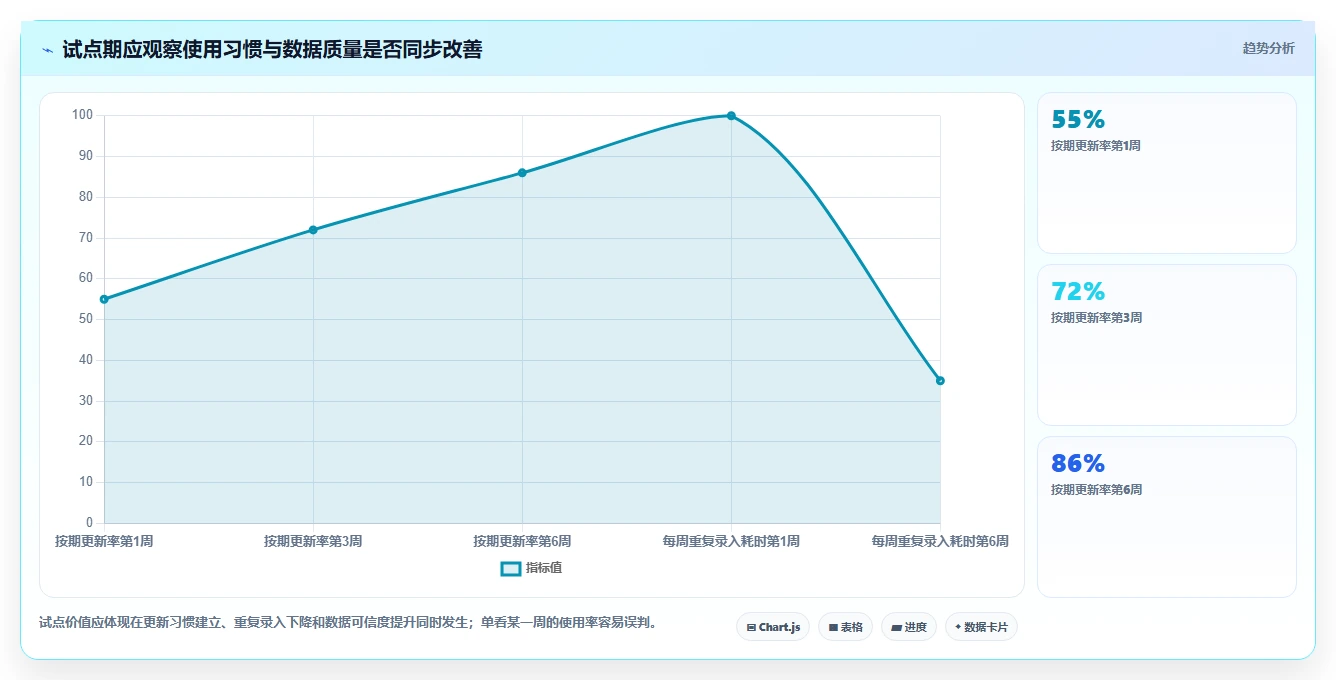Click the card caption 按期更新率第3周 under 72%
This screenshot has width=1336, height=680.
coord(1096,318)
